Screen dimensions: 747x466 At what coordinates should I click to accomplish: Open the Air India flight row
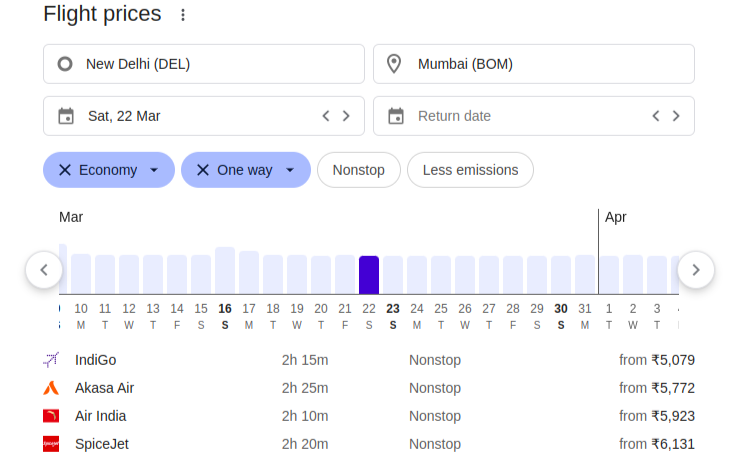tap(369, 416)
